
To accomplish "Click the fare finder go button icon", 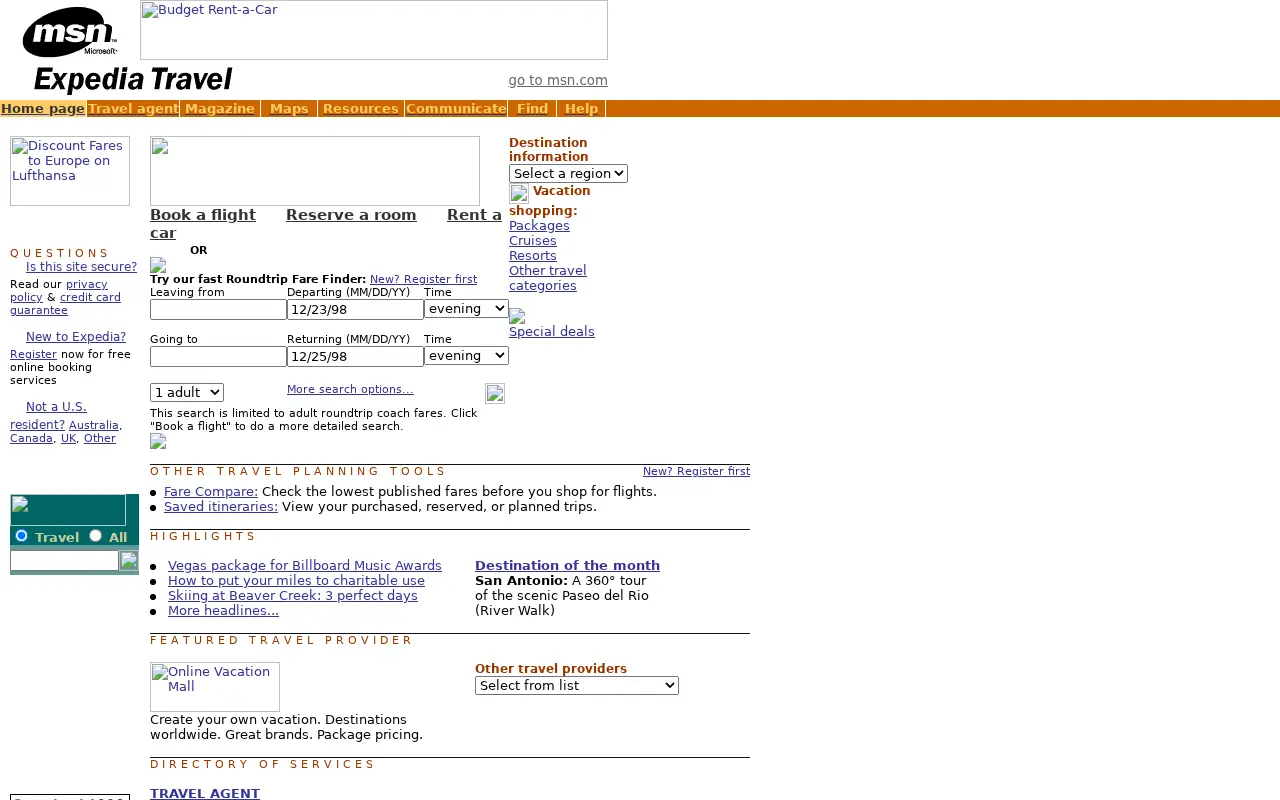I will click(x=495, y=393).
